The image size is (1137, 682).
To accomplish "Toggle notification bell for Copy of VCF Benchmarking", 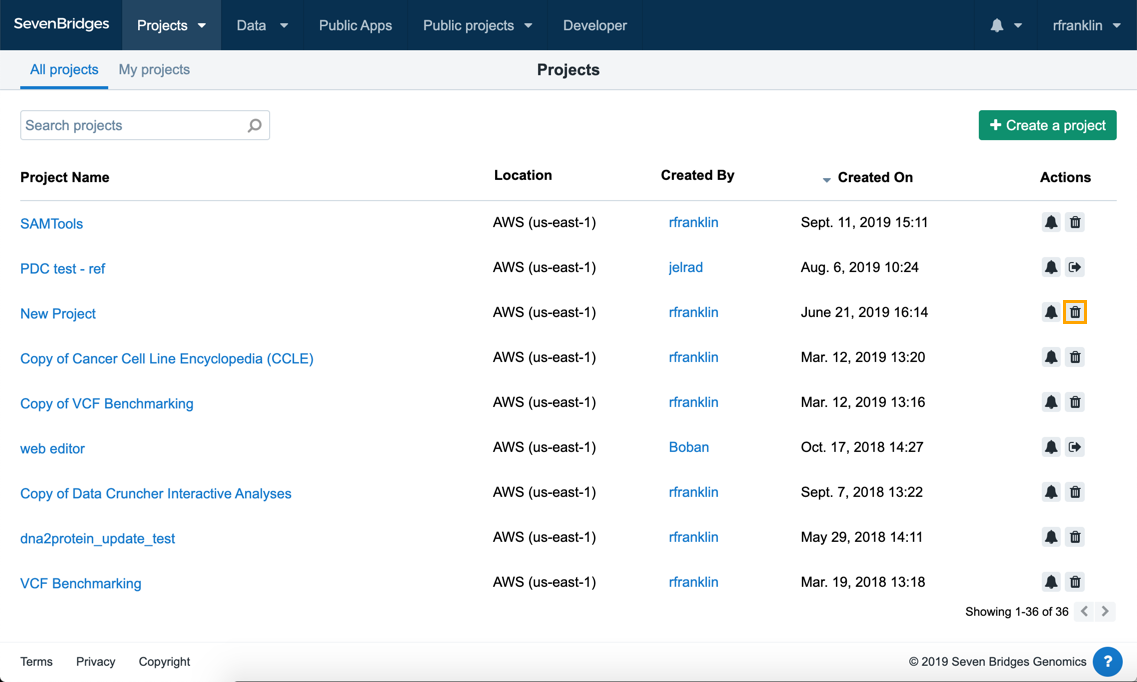I will pyautogui.click(x=1051, y=402).
